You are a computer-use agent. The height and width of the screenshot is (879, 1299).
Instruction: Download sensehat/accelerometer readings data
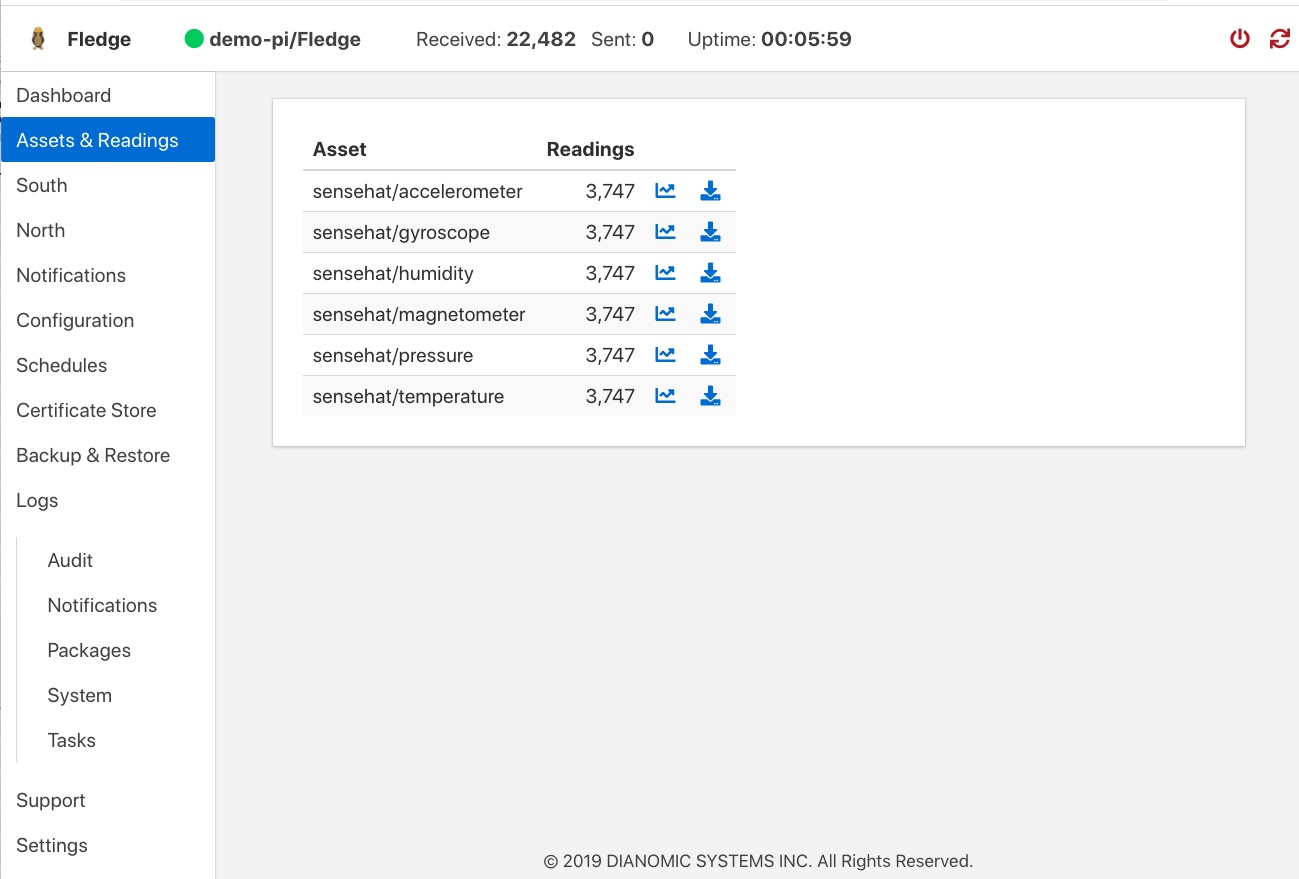pyautogui.click(x=710, y=191)
